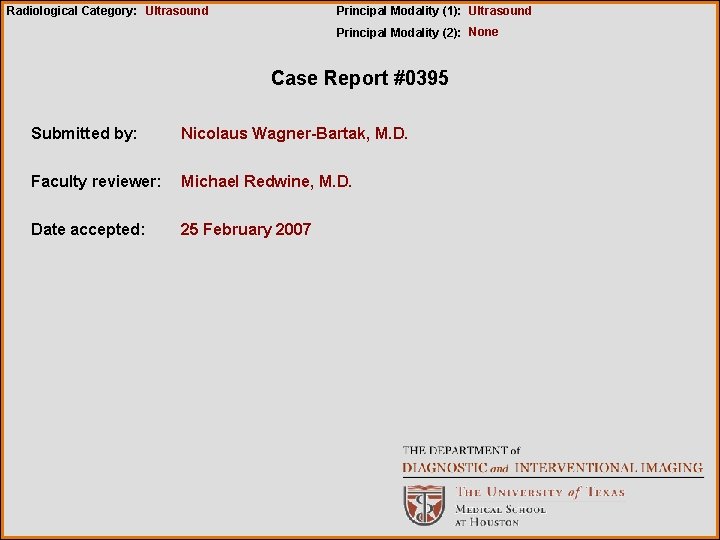Click the Principal Modality (1) value 'Ultrasound'

point(500,11)
